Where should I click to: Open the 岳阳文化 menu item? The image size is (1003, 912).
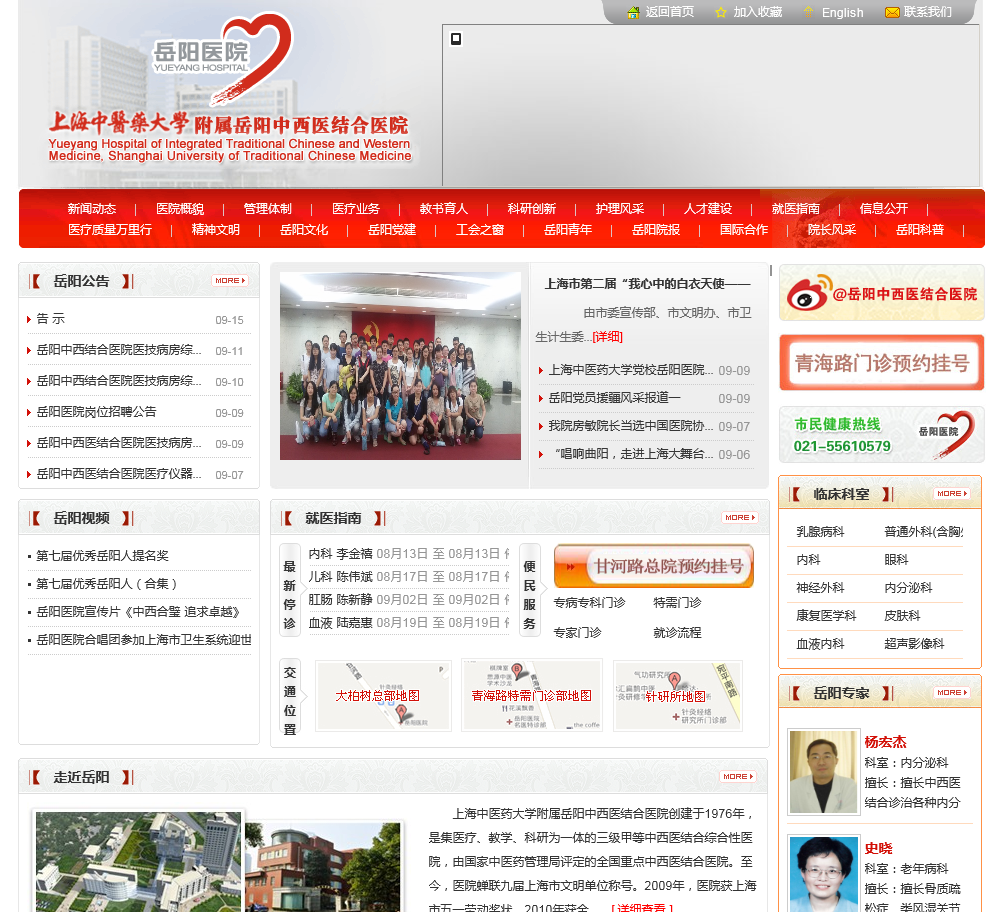(x=304, y=230)
